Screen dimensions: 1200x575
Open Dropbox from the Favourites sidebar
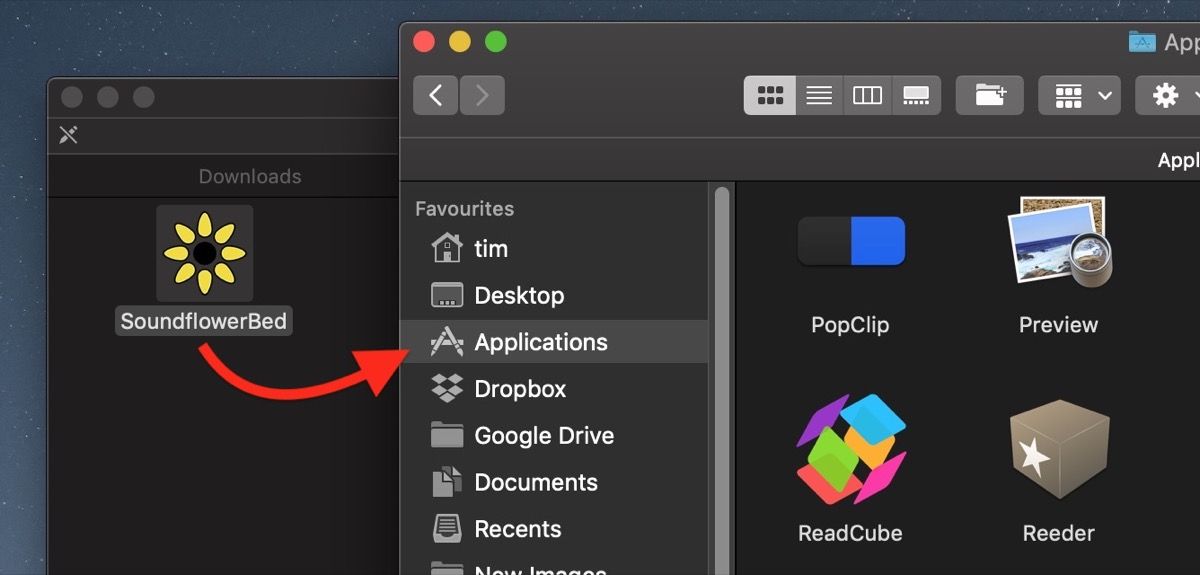tap(519, 389)
